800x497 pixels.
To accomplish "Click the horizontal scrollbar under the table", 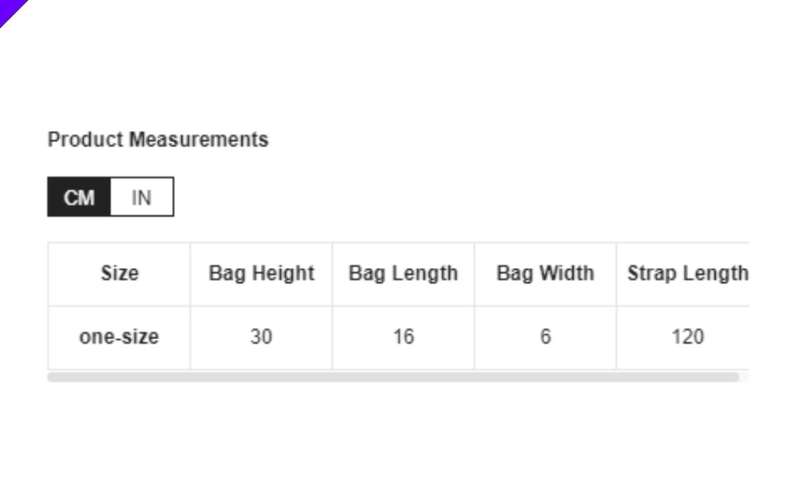I will click(x=393, y=377).
